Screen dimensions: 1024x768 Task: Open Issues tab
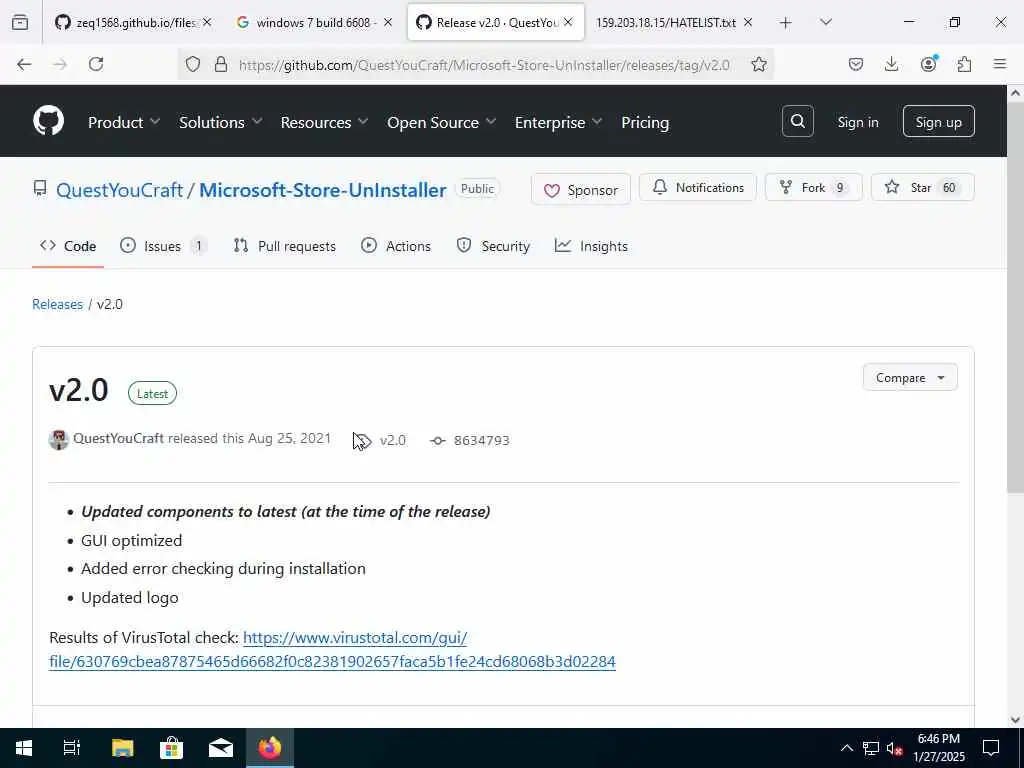163,246
